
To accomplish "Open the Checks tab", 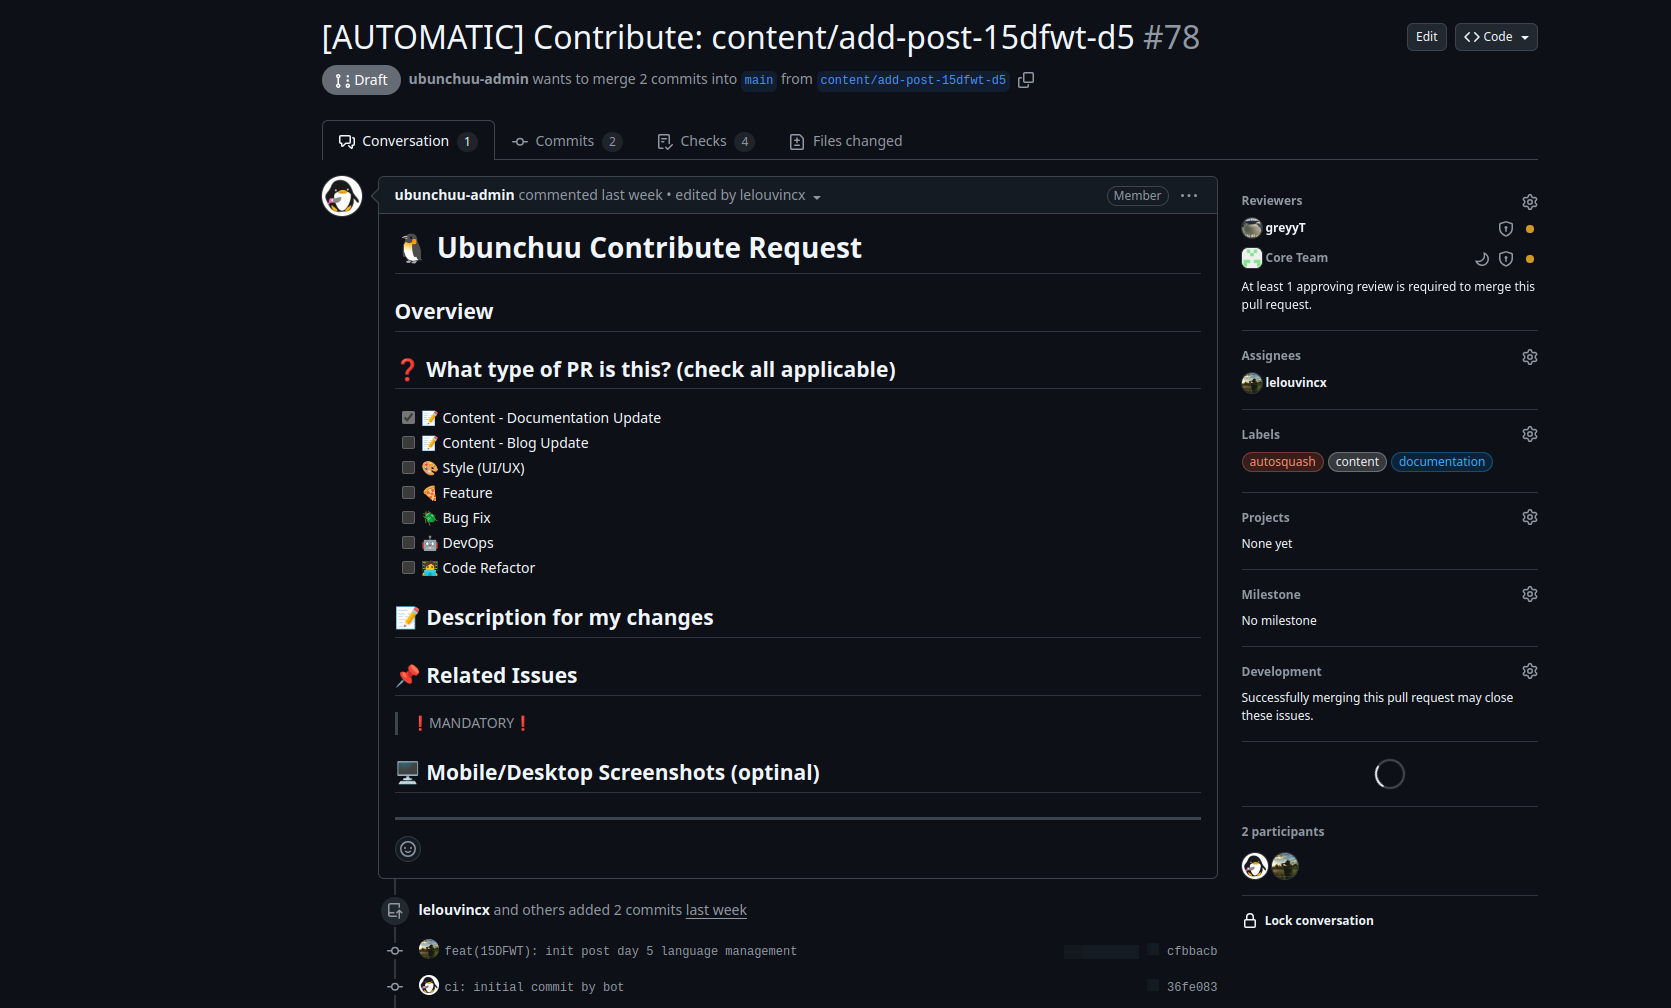I will pyautogui.click(x=704, y=140).
